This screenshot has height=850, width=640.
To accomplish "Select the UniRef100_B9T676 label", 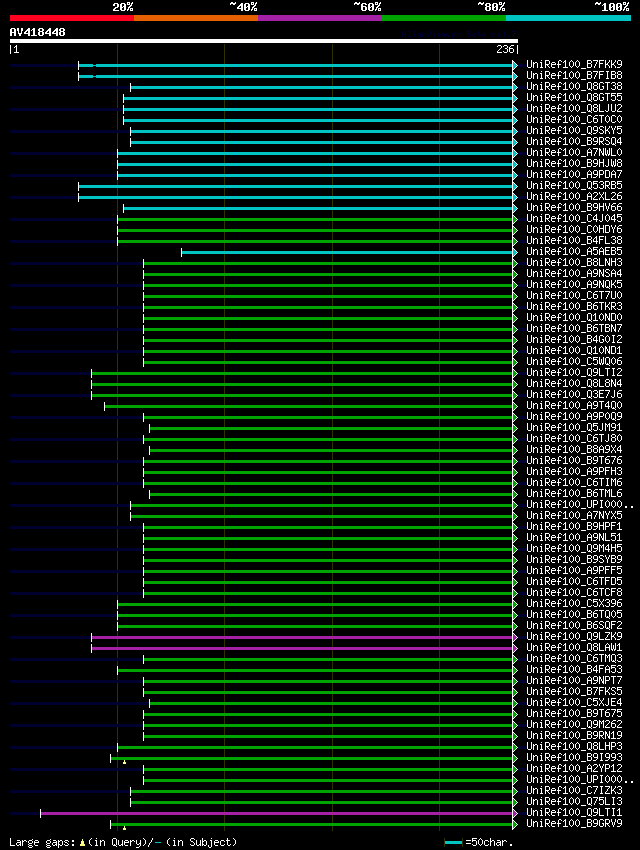I will tap(574, 461).
